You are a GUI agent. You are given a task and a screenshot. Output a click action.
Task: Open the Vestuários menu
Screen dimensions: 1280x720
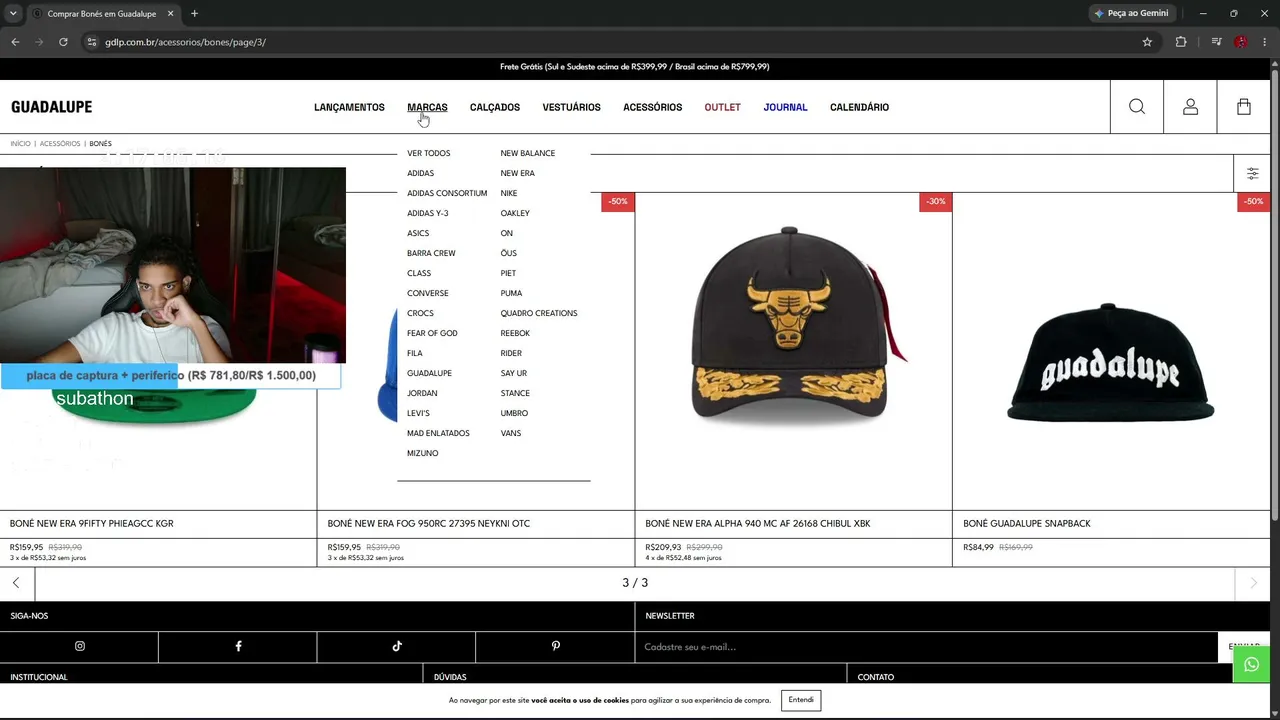click(x=572, y=107)
